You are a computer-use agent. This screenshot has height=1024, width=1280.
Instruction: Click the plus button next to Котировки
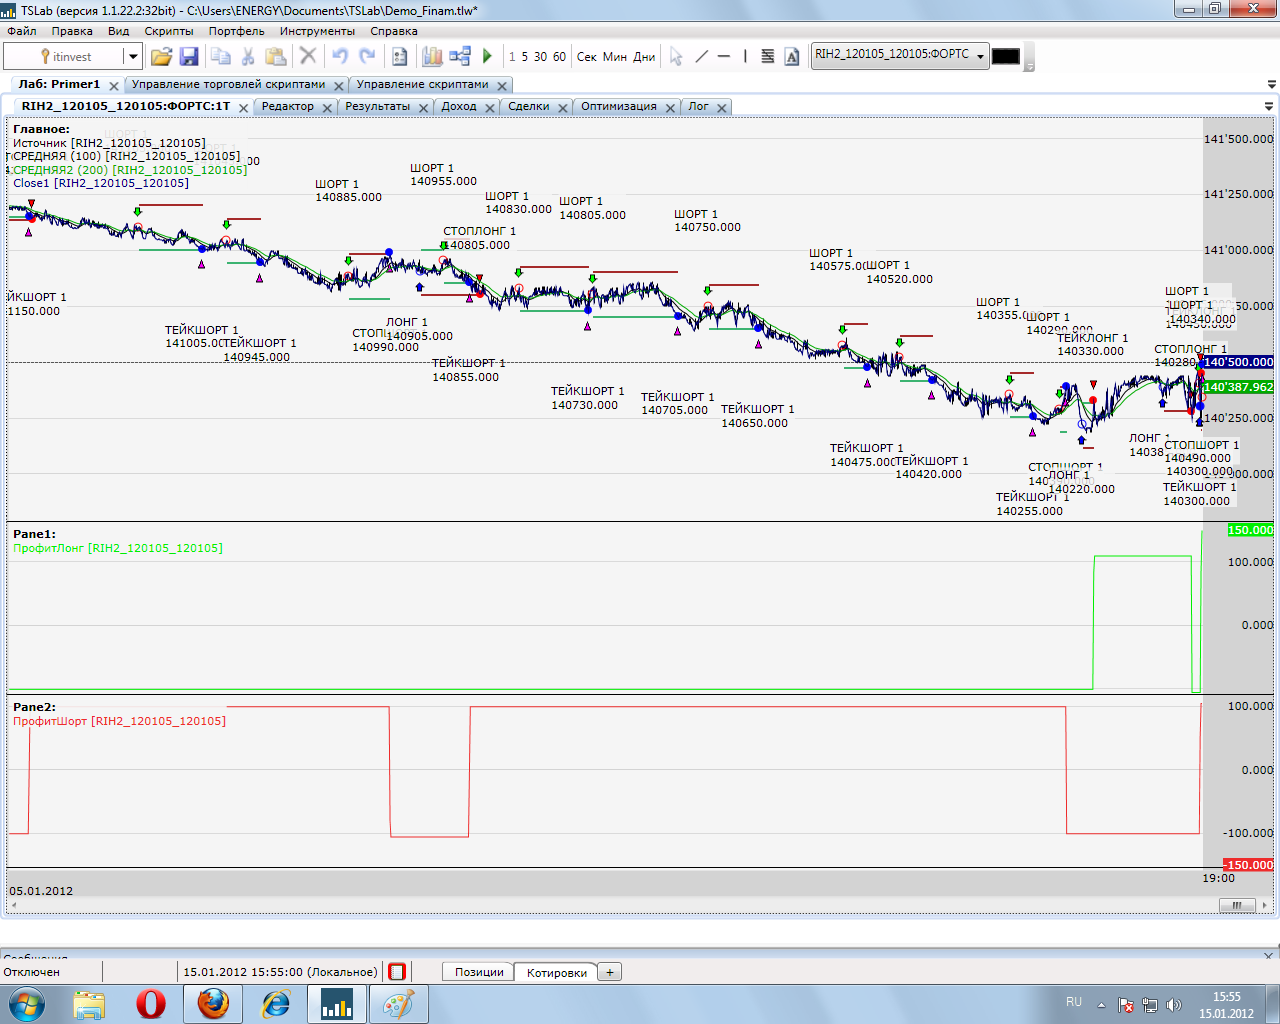609,972
